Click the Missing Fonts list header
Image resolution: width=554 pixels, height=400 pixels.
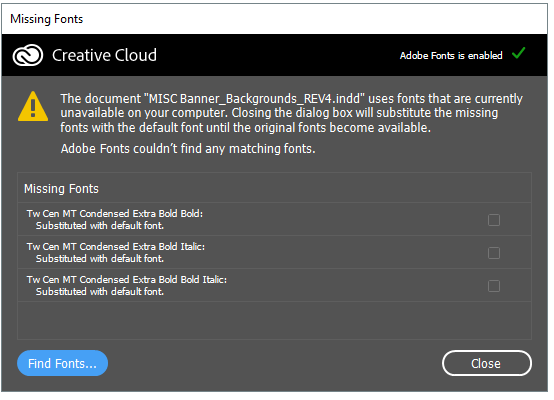click(x=274, y=188)
